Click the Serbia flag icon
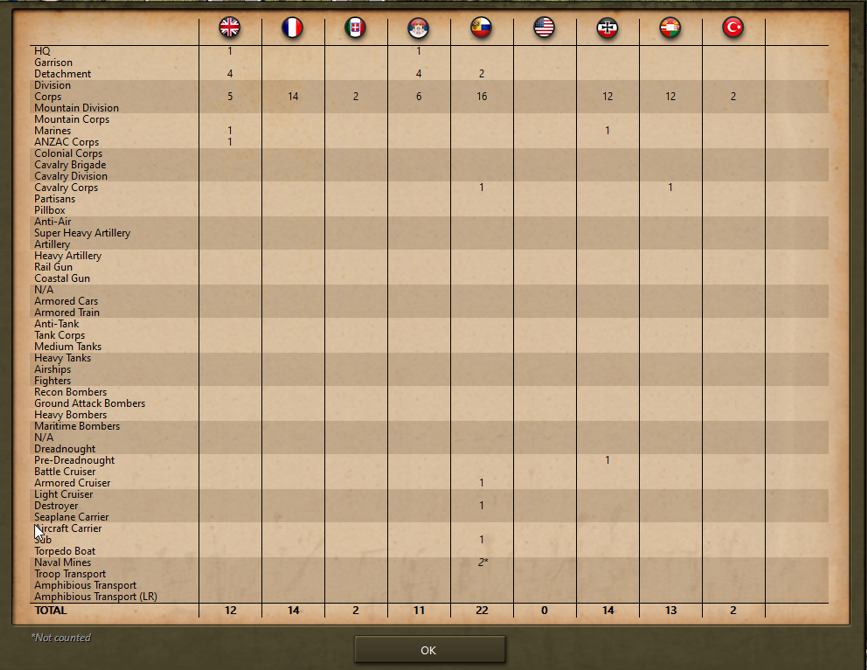 pyautogui.click(x=418, y=27)
